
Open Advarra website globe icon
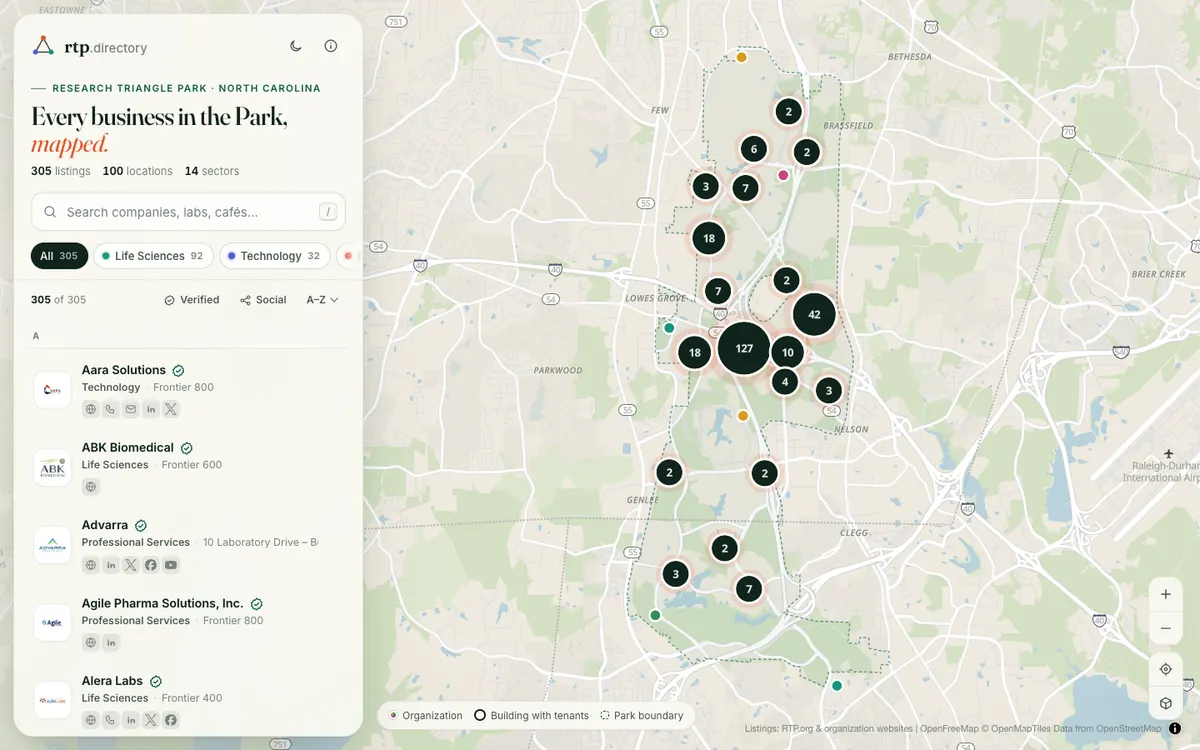coord(91,565)
